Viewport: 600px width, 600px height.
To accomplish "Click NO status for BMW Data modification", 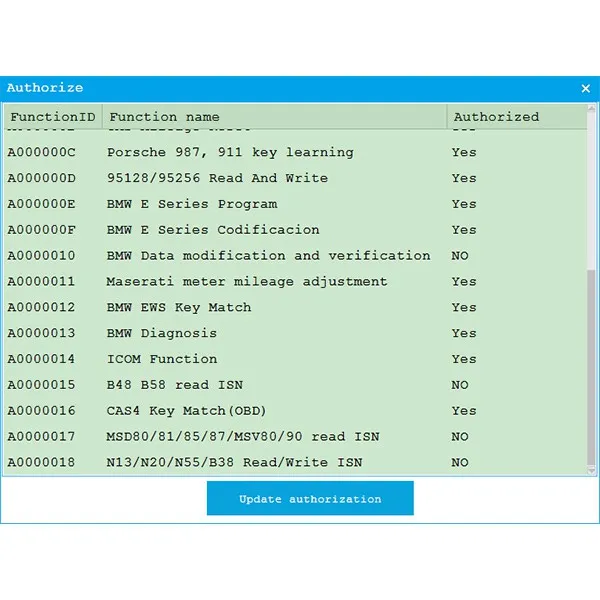I will coord(460,256).
